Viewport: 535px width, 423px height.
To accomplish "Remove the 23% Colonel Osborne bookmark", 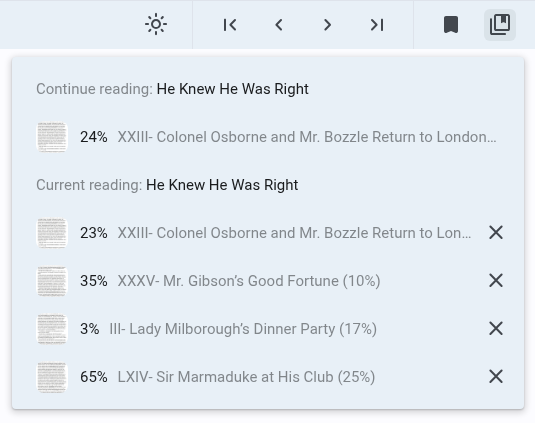I will [x=496, y=233].
